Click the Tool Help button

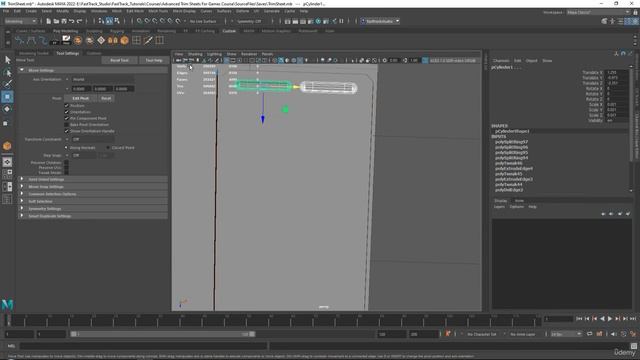pos(154,60)
